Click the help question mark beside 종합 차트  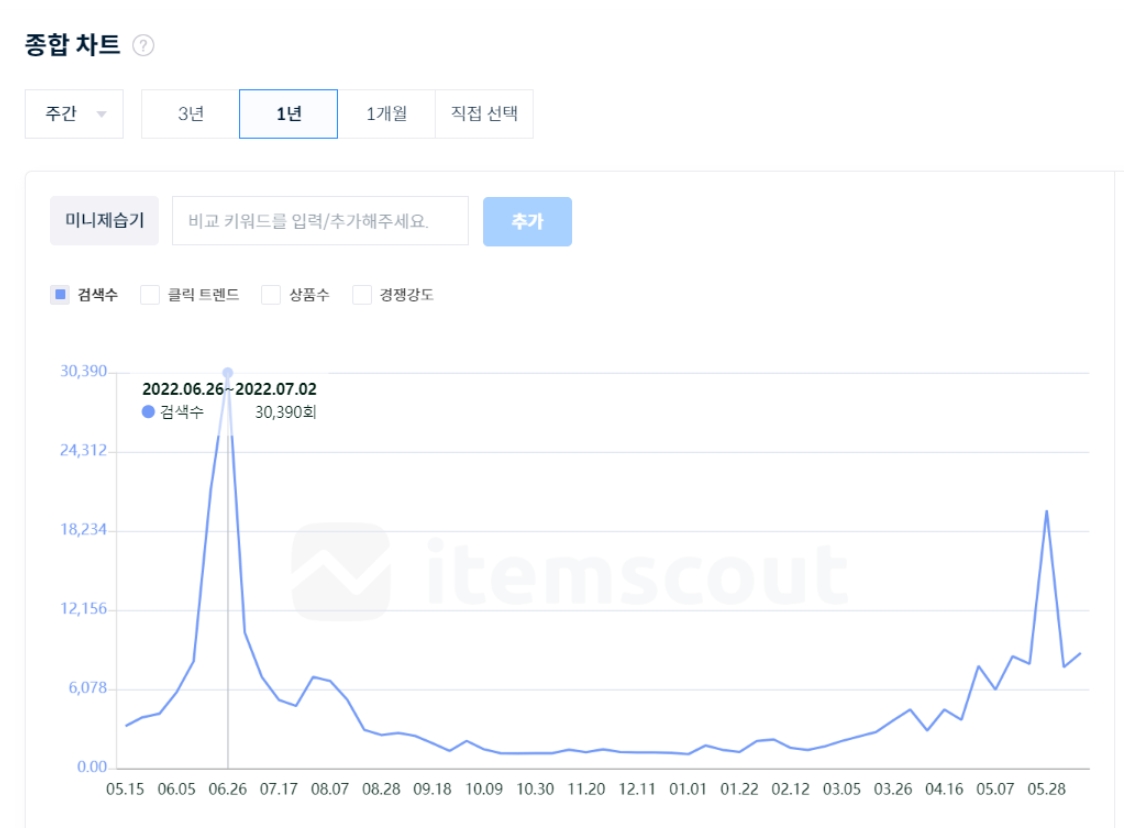pos(143,46)
